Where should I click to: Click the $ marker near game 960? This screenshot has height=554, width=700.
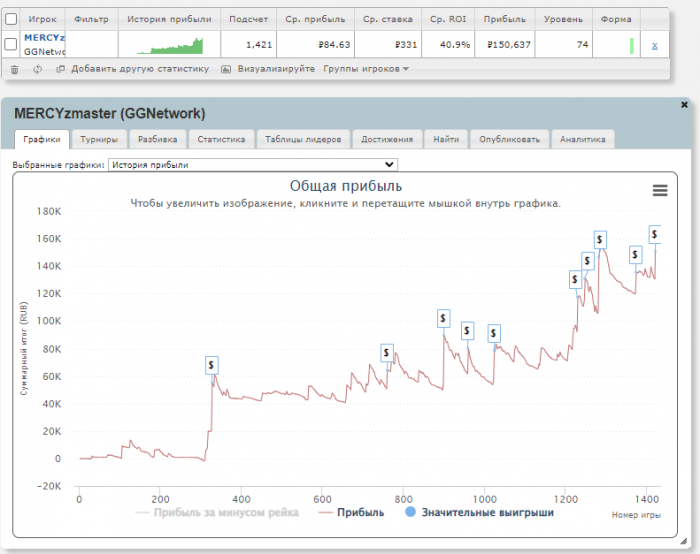point(467,331)
